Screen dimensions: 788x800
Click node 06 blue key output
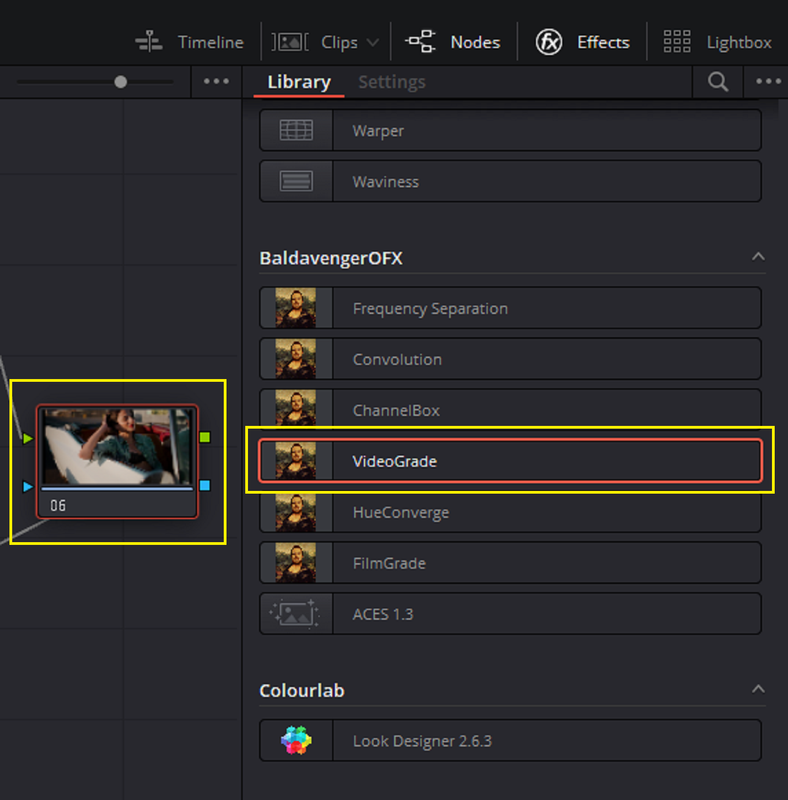click(x=205, y=485)
